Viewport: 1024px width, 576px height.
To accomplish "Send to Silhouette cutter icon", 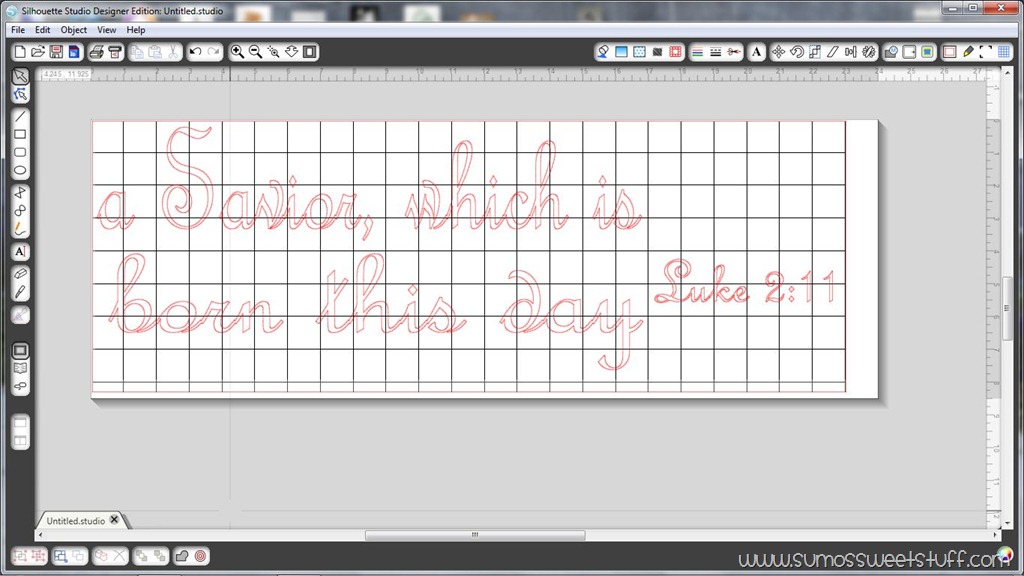I will (115, 52).
